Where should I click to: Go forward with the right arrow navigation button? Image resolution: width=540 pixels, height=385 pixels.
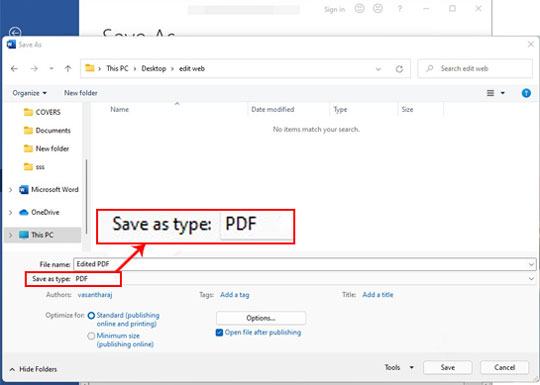tap(34, 69)
